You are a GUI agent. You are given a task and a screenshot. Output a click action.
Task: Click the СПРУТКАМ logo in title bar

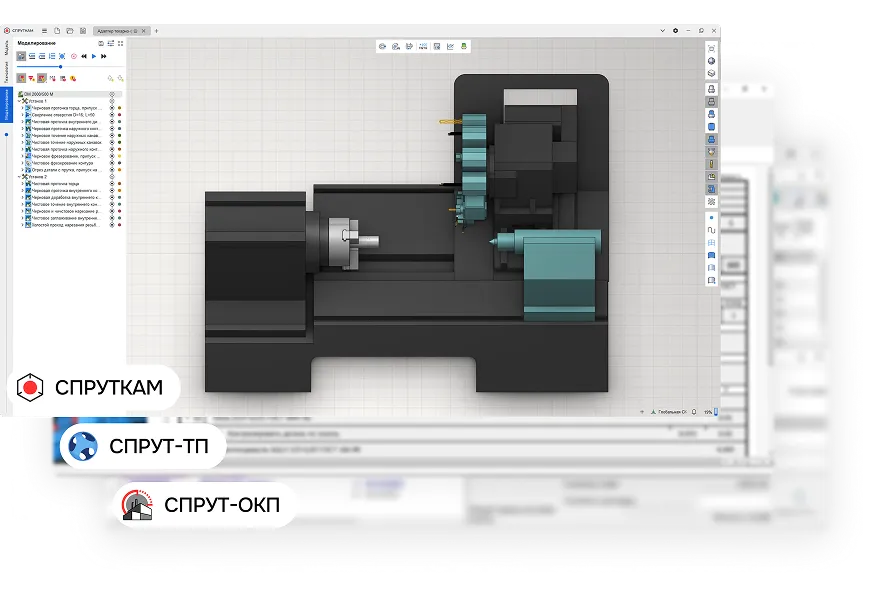click(19, 31)
